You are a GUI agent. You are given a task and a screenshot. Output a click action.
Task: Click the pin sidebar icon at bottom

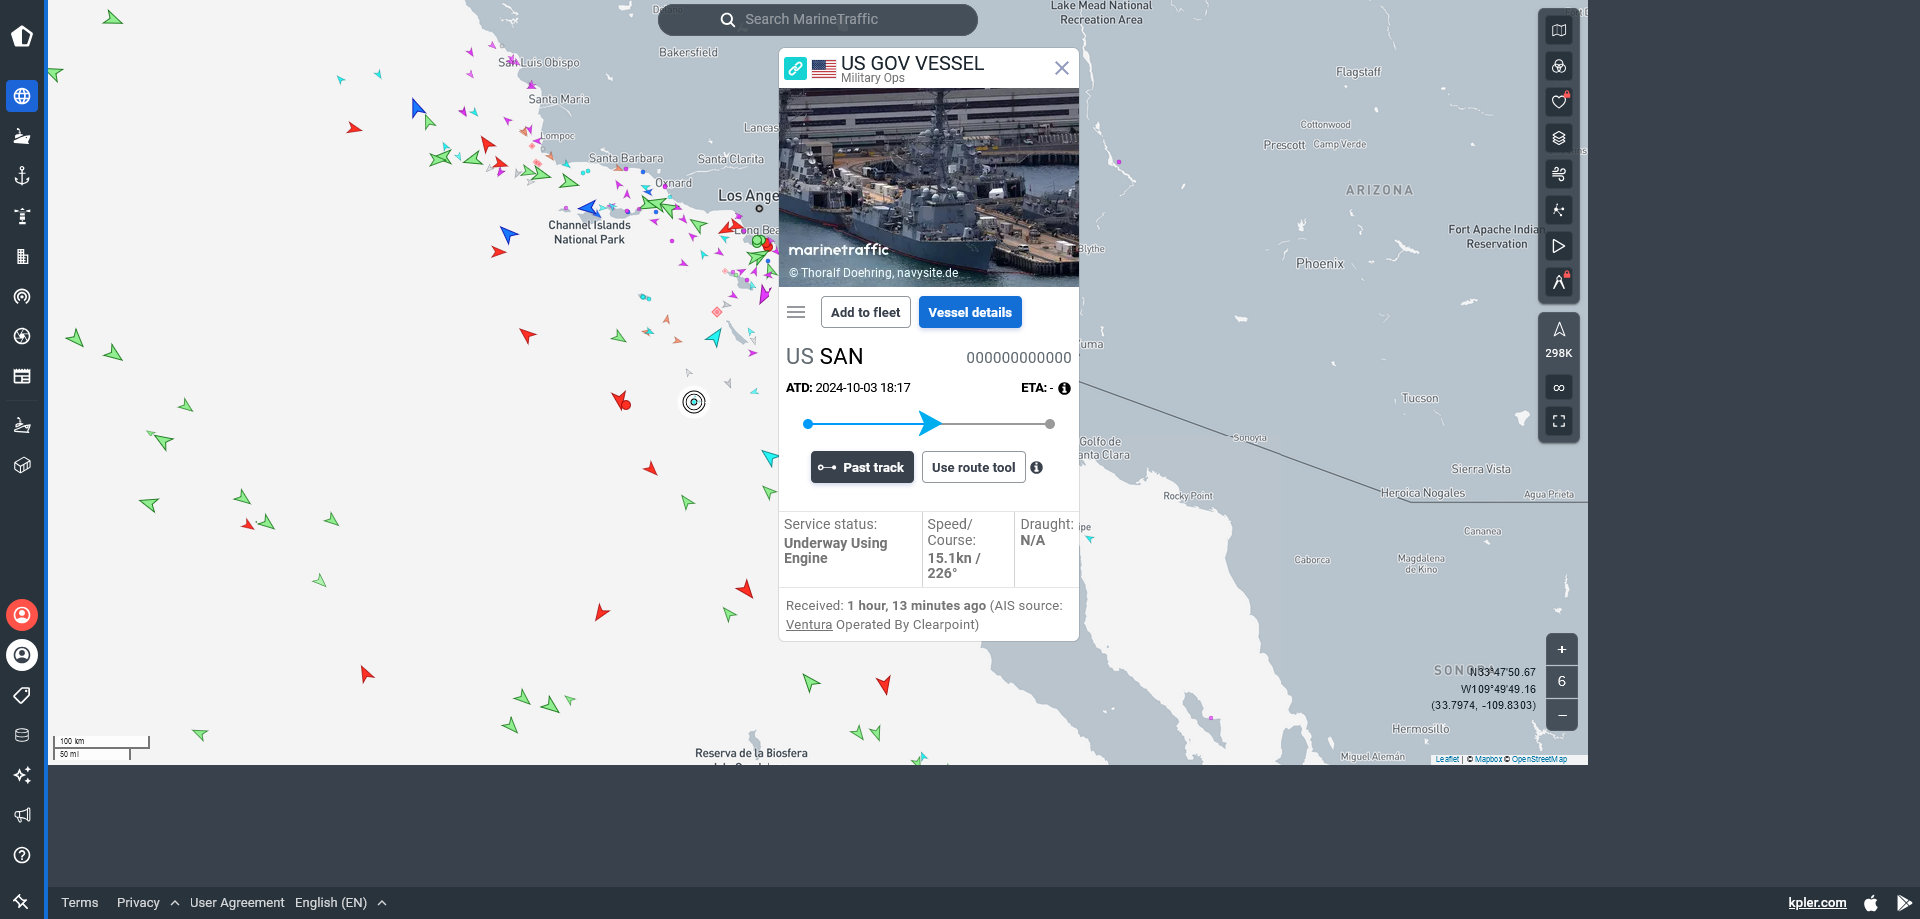(x=22, y=901)
